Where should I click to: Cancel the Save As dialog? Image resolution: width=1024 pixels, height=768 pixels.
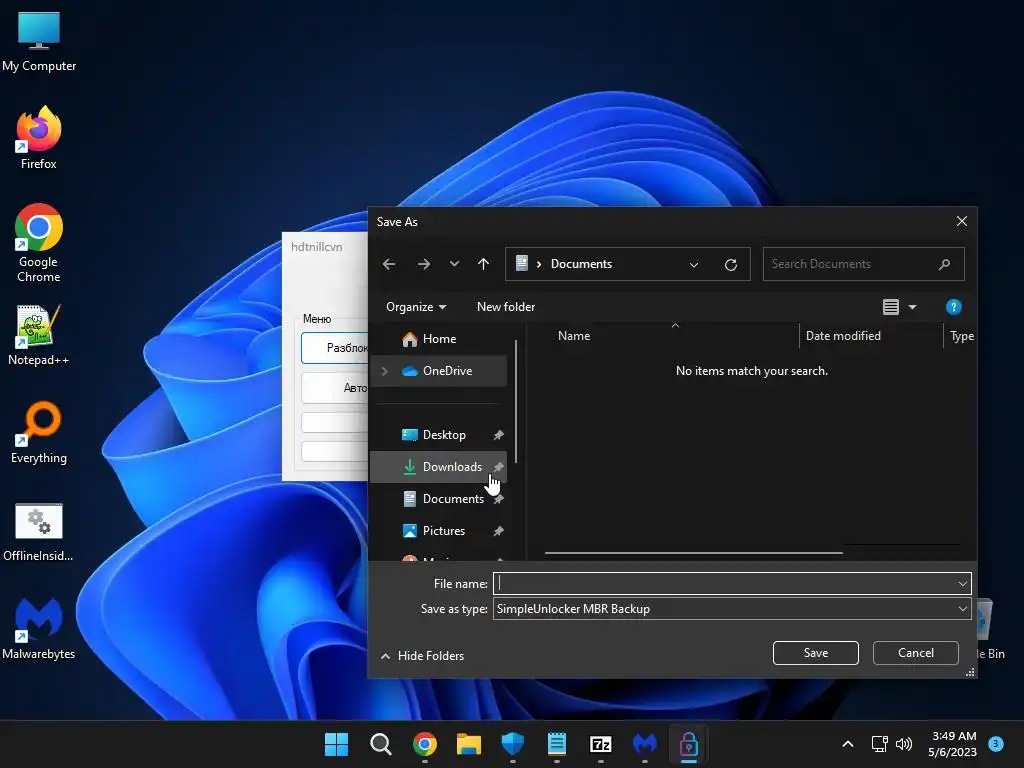point(916,653)
